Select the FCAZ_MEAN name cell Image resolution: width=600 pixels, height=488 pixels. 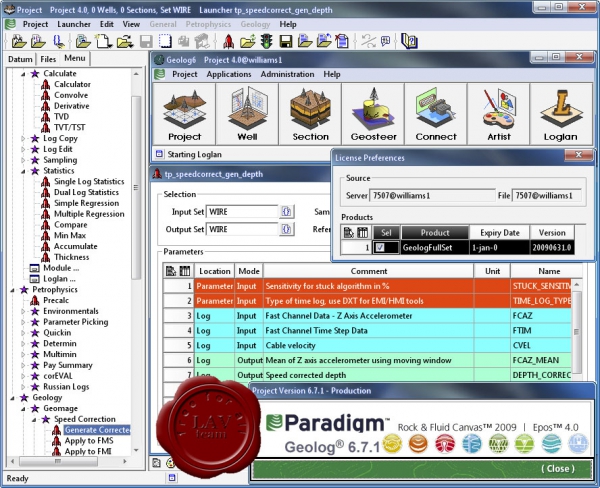[541, 360]
